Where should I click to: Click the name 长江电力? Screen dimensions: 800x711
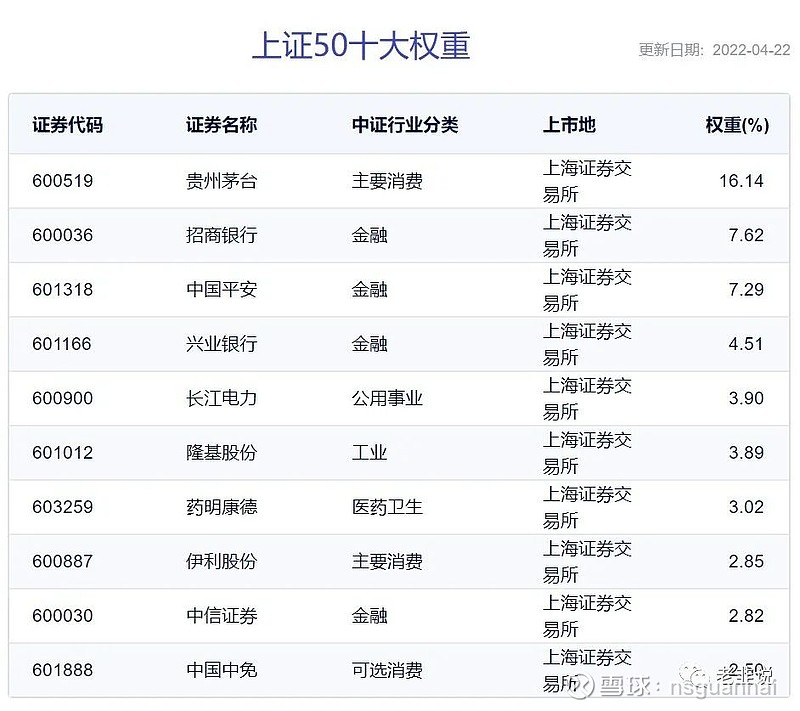221,398
